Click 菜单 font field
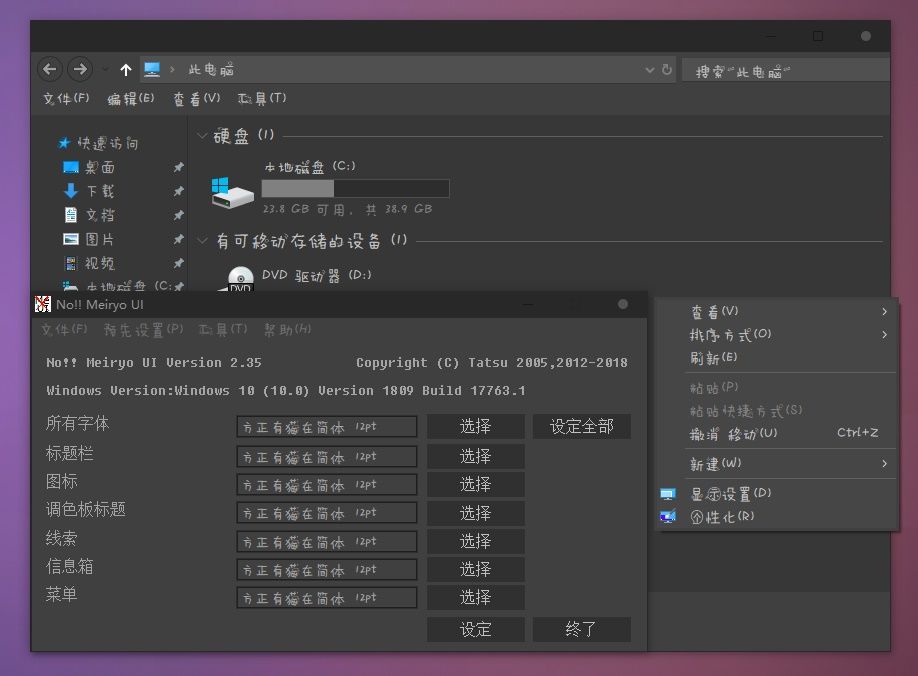The height and width of the screenshot is (676, 918). (x=327, y=598)
